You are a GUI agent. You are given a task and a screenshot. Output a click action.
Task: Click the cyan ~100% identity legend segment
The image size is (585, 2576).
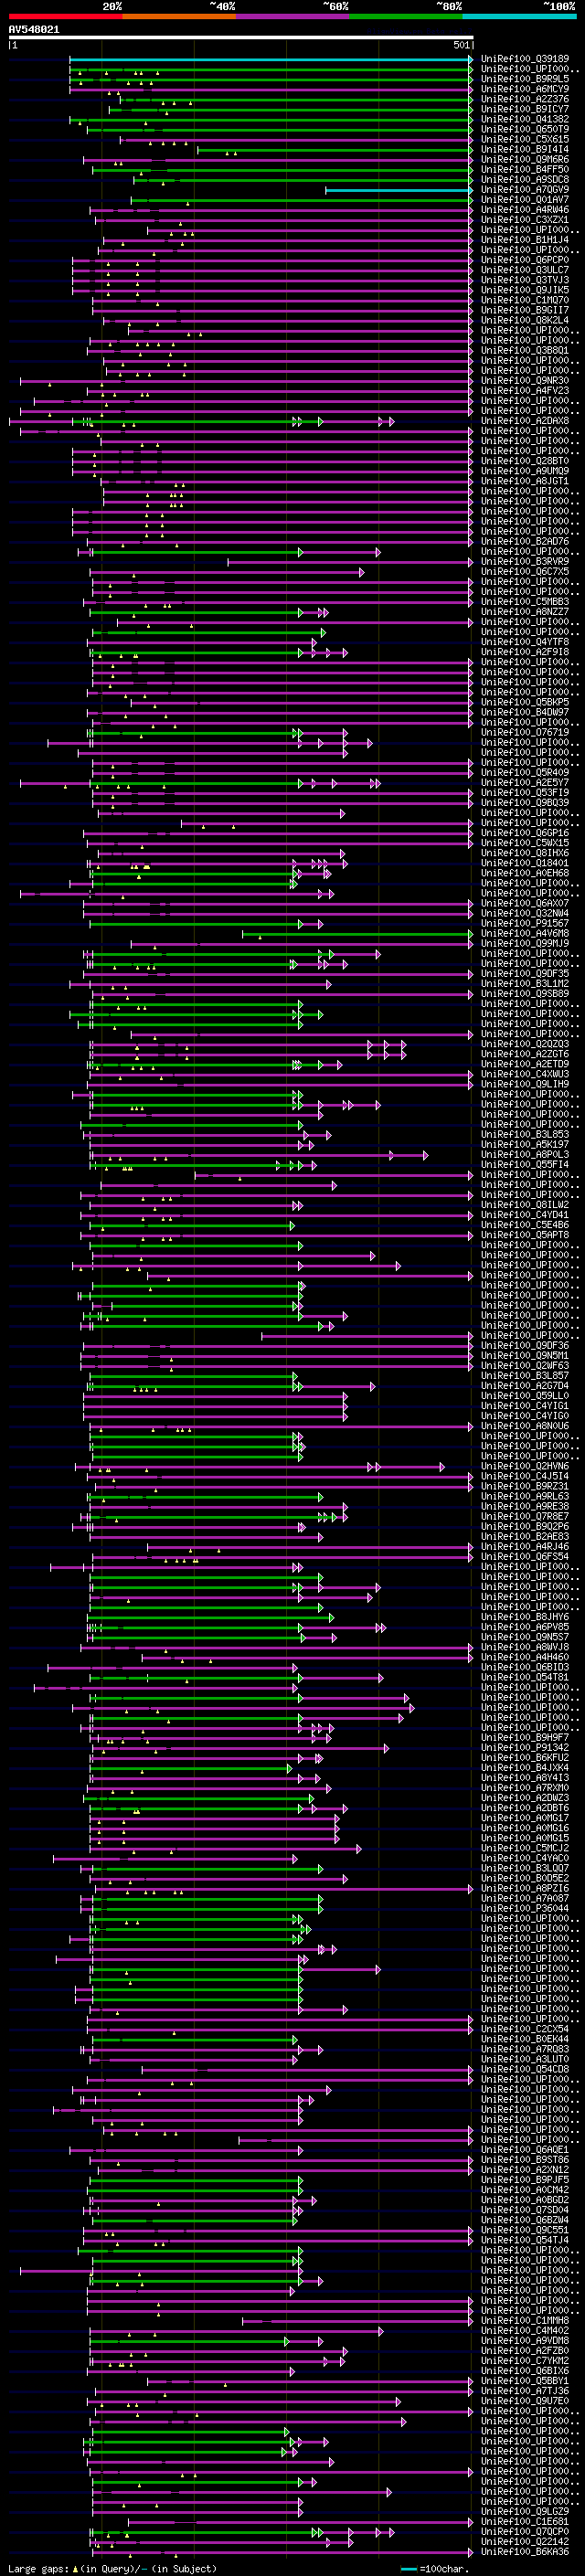(519, 16)
